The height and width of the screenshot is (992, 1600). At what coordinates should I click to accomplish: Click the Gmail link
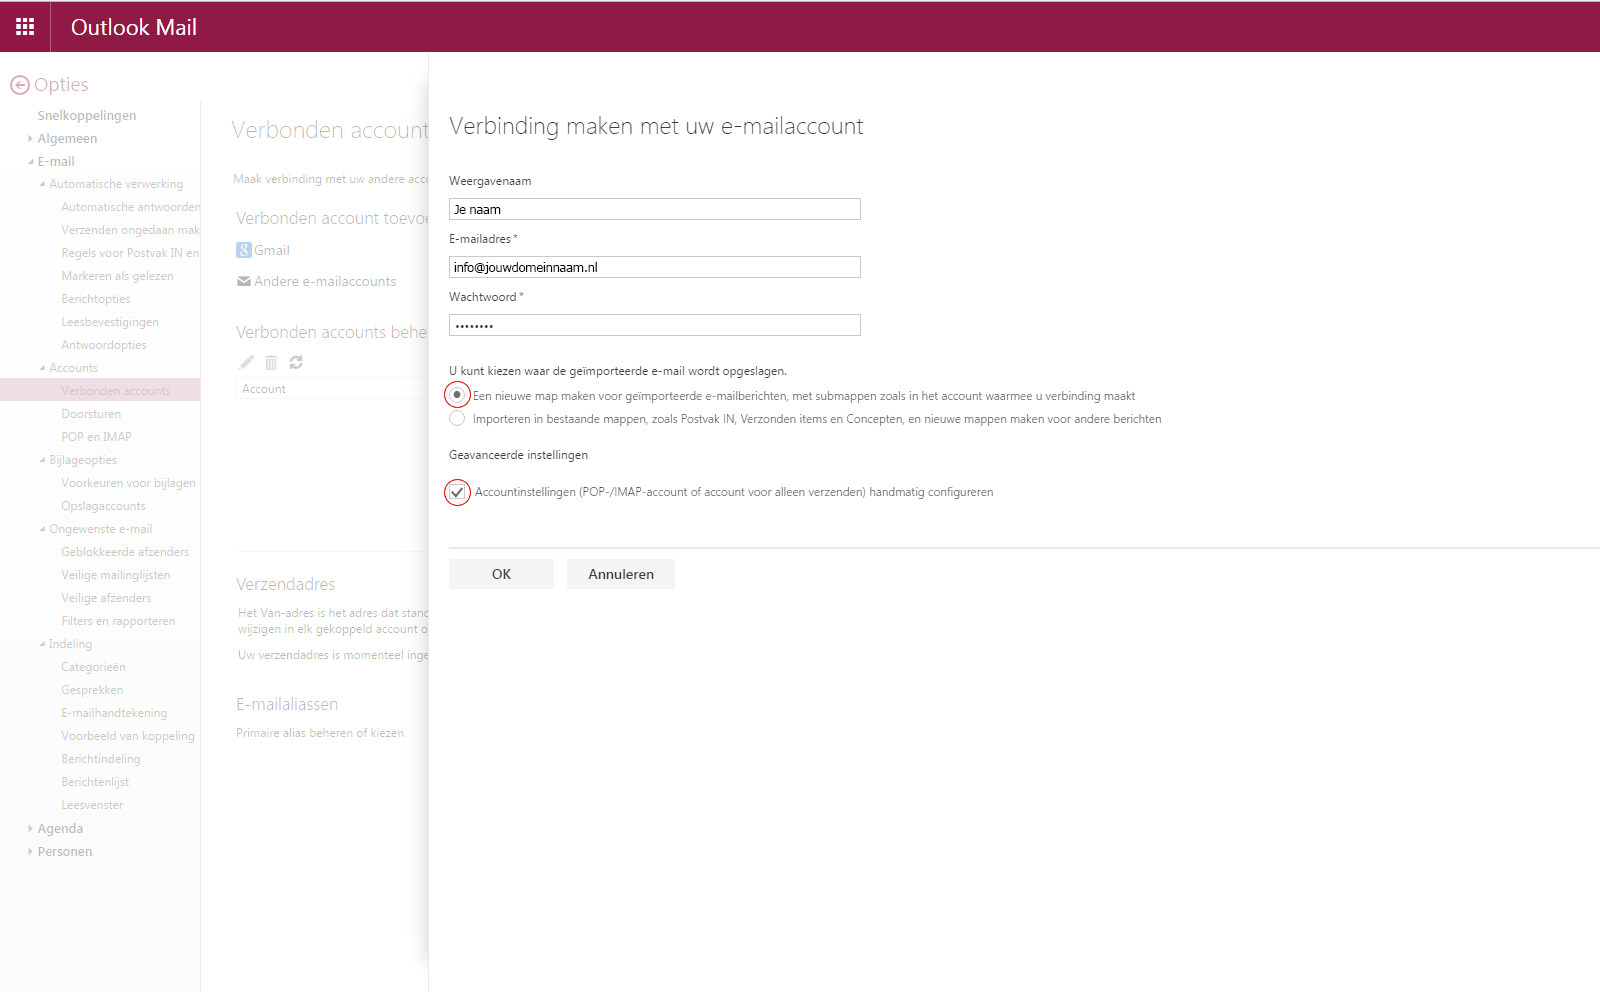[x=272, y=250]
